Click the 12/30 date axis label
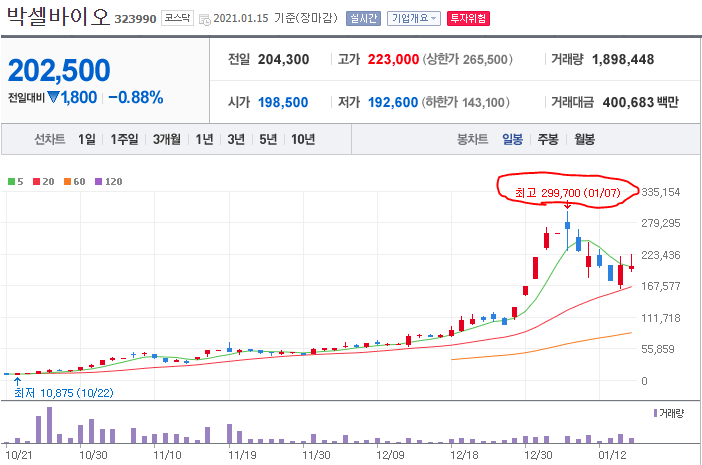The width and height of the screenshot is (702, 465). [538, 455]
